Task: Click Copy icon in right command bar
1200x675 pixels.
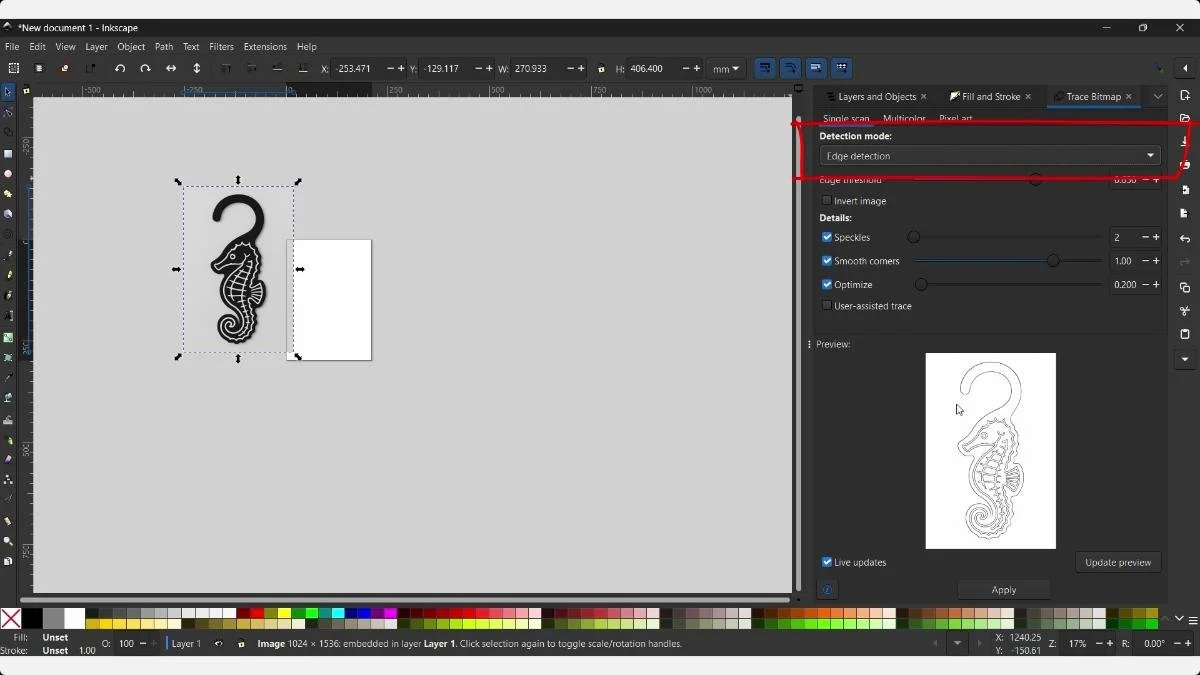Action: pyautogui.click(x=1185, y=287)
